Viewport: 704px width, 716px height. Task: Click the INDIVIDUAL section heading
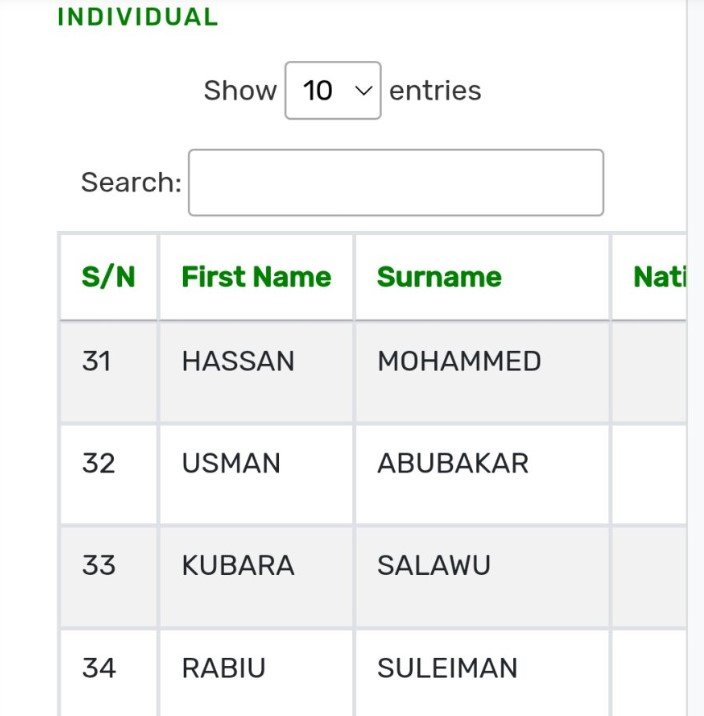tap(137, 17)
